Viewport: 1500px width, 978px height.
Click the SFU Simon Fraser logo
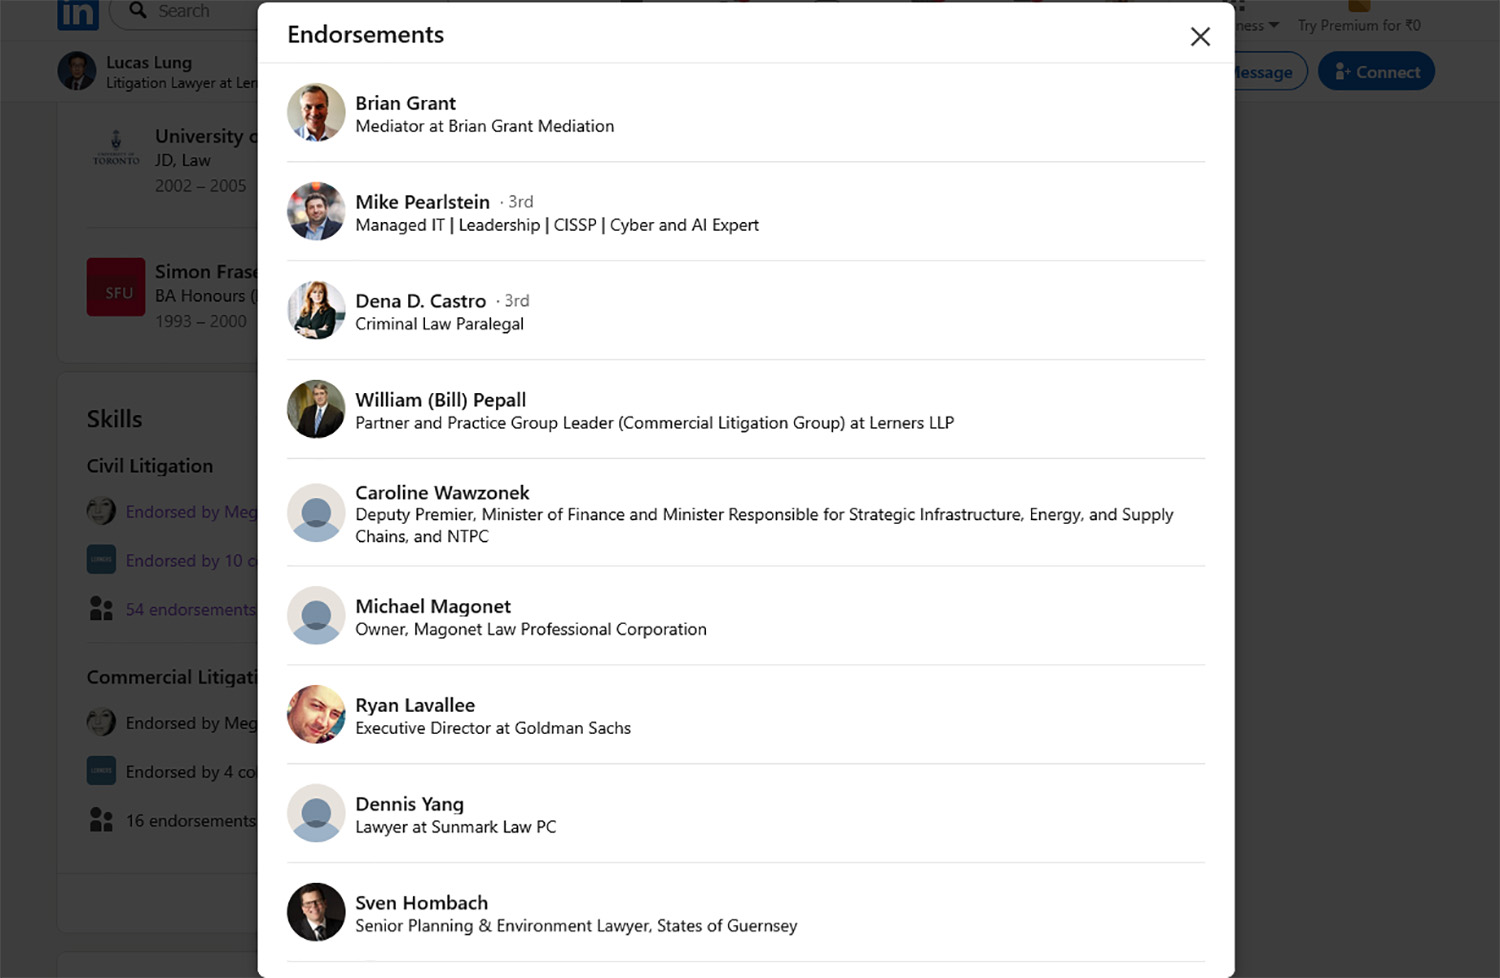(116, 287)
